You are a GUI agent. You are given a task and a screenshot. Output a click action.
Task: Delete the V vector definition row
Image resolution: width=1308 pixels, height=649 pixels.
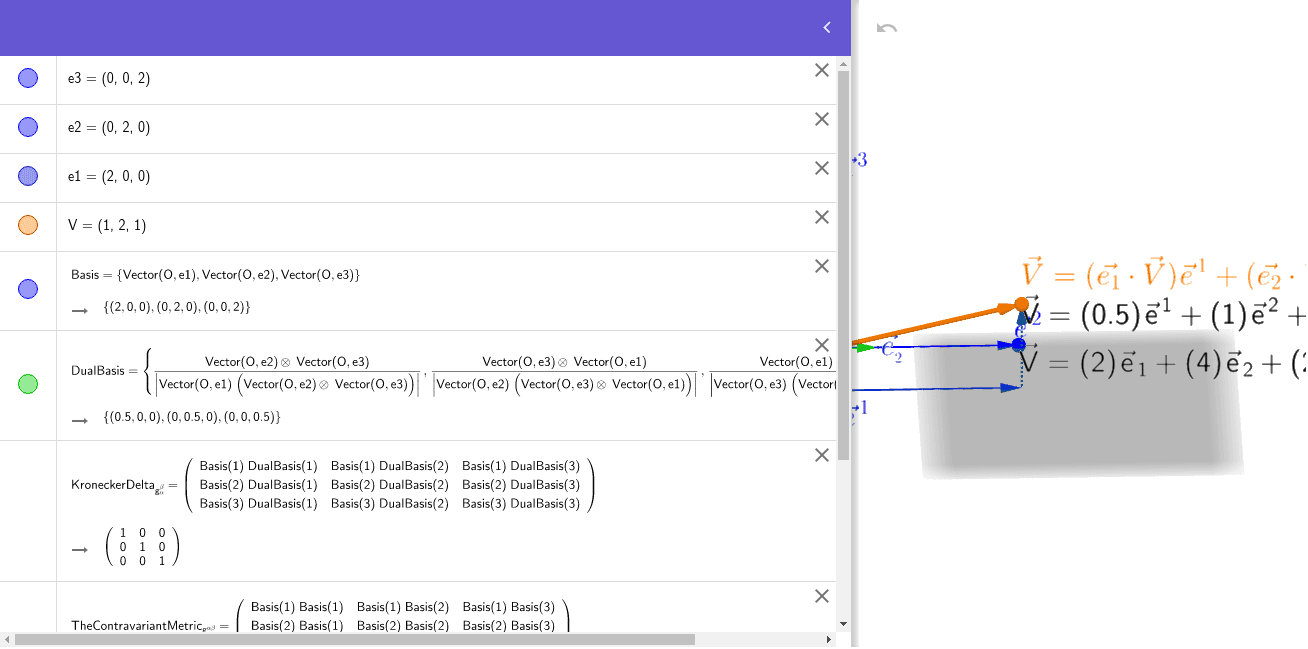pos(822,216)
